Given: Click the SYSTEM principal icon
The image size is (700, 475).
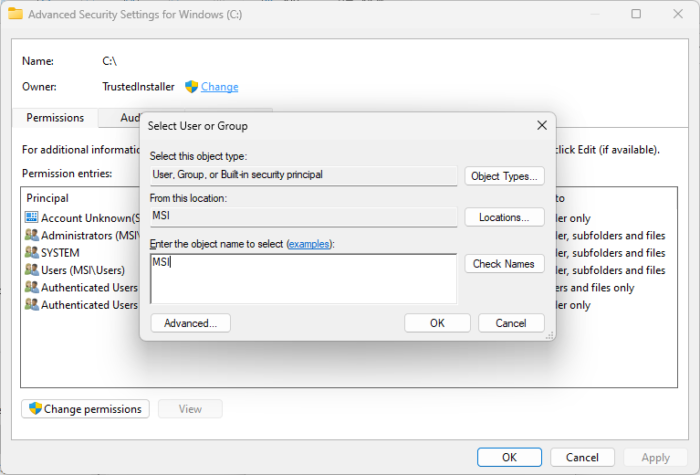Looking at the screenshot, I should point(31,253).
